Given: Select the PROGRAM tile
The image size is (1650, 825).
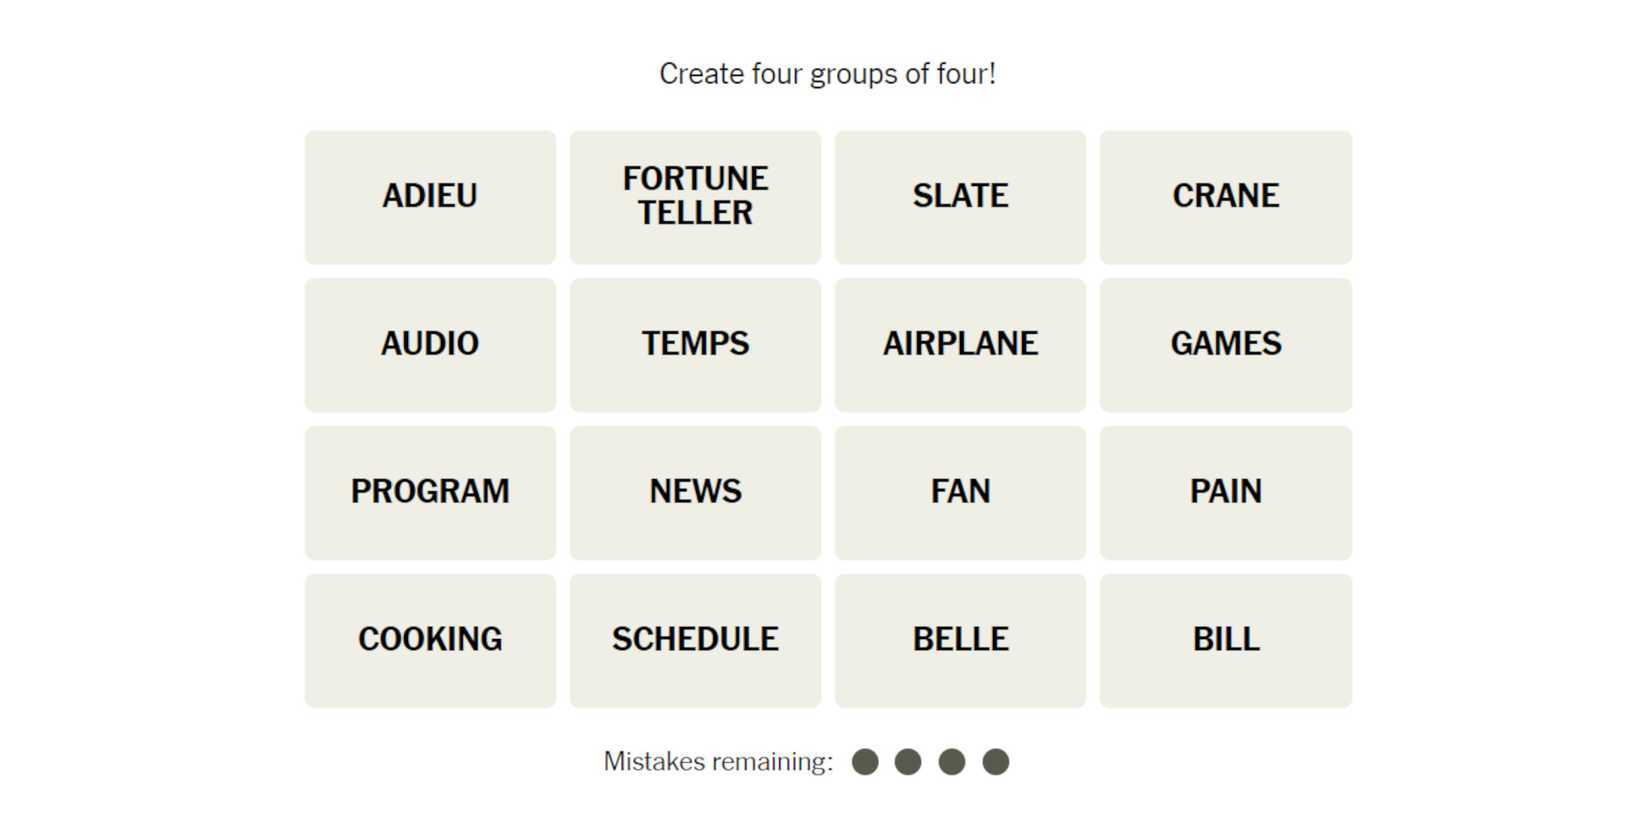Looking at the screenshot, I should [x=430, y=493].
